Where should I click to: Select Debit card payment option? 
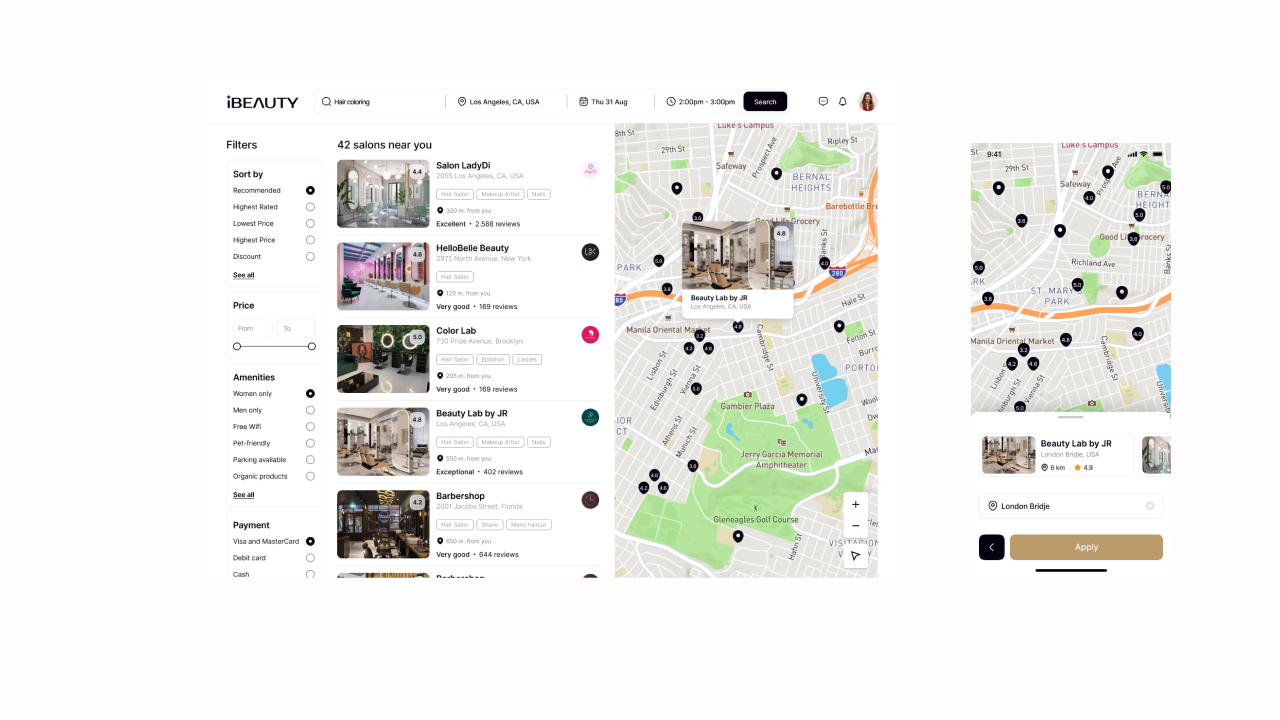[x=310, y=557]
